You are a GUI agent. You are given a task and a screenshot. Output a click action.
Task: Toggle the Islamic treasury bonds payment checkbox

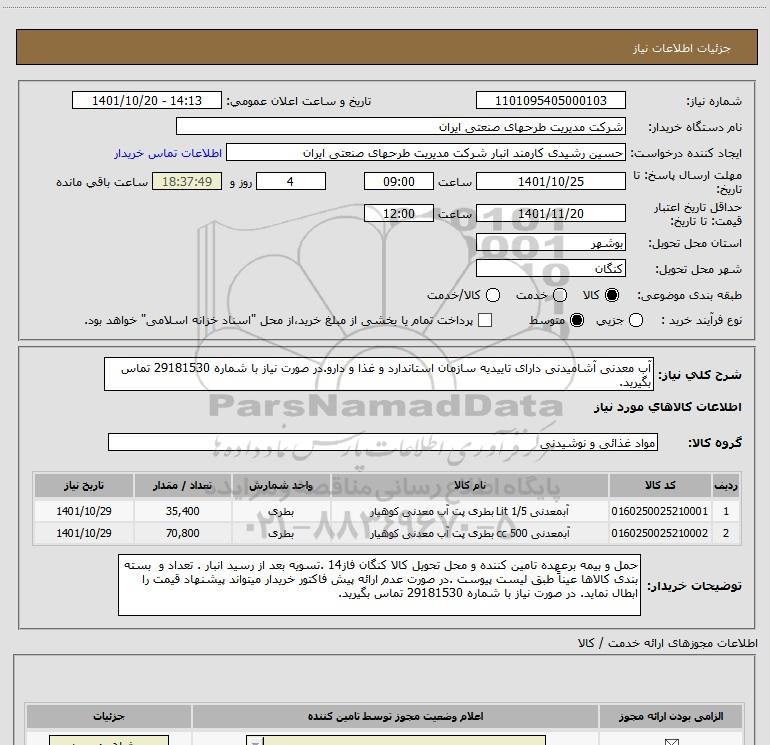(x=485, y=320)
